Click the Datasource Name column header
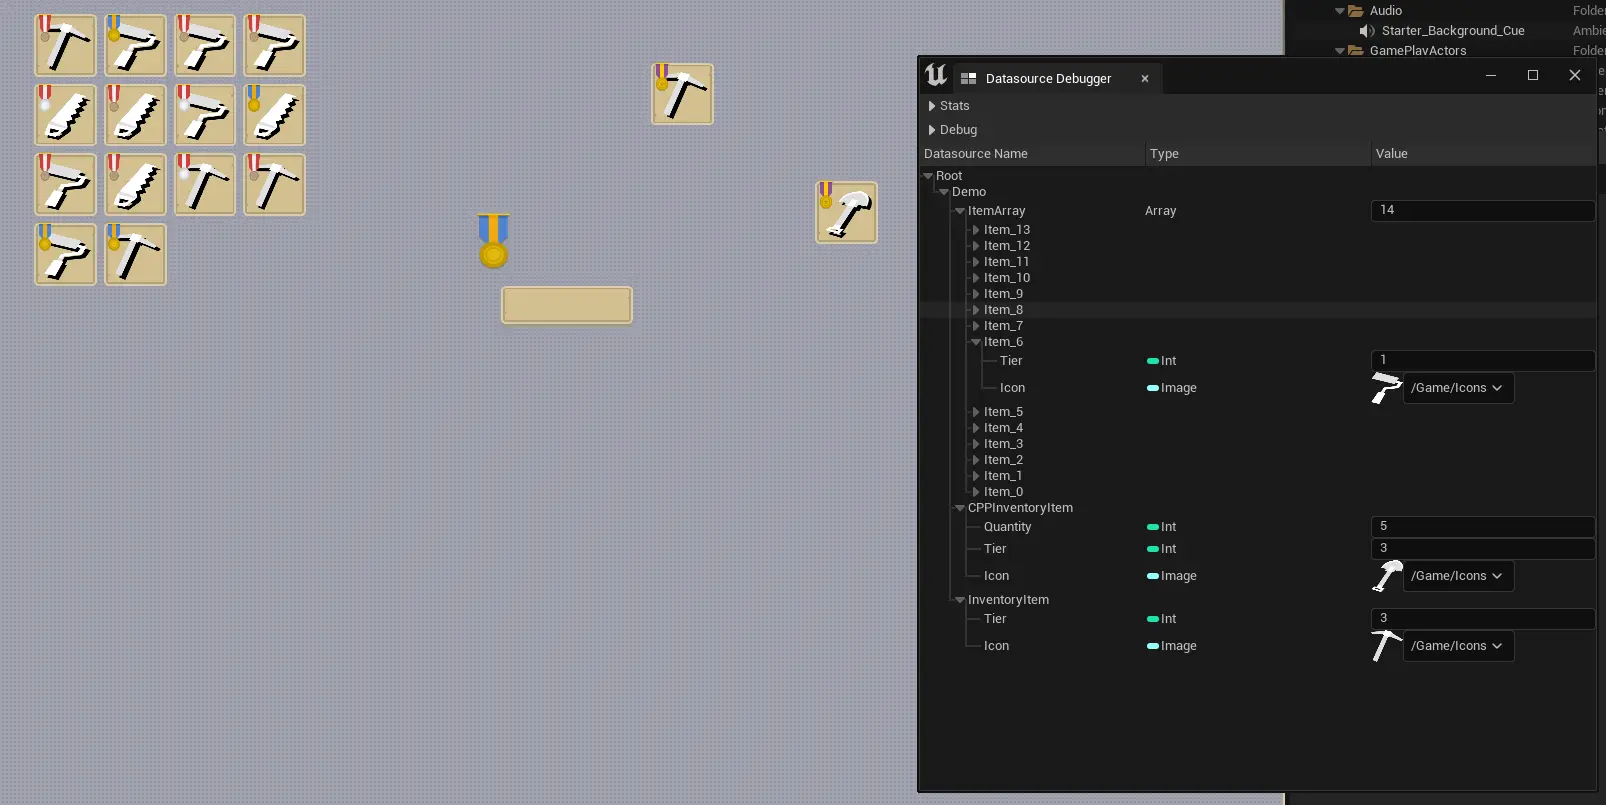The width and height of the screenshot is (1606, 805). [x=1030, y=154]
